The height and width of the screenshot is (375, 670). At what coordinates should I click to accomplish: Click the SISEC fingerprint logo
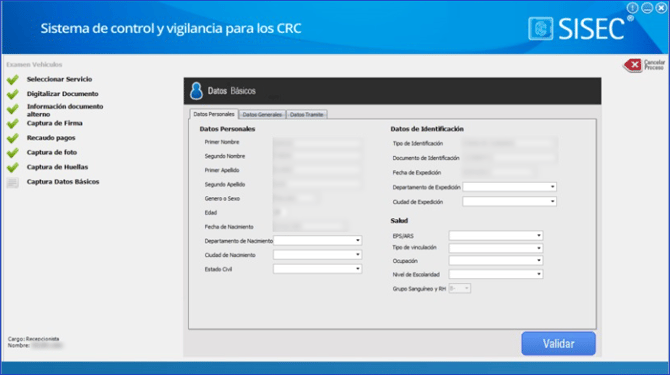[x=541, y=29]
